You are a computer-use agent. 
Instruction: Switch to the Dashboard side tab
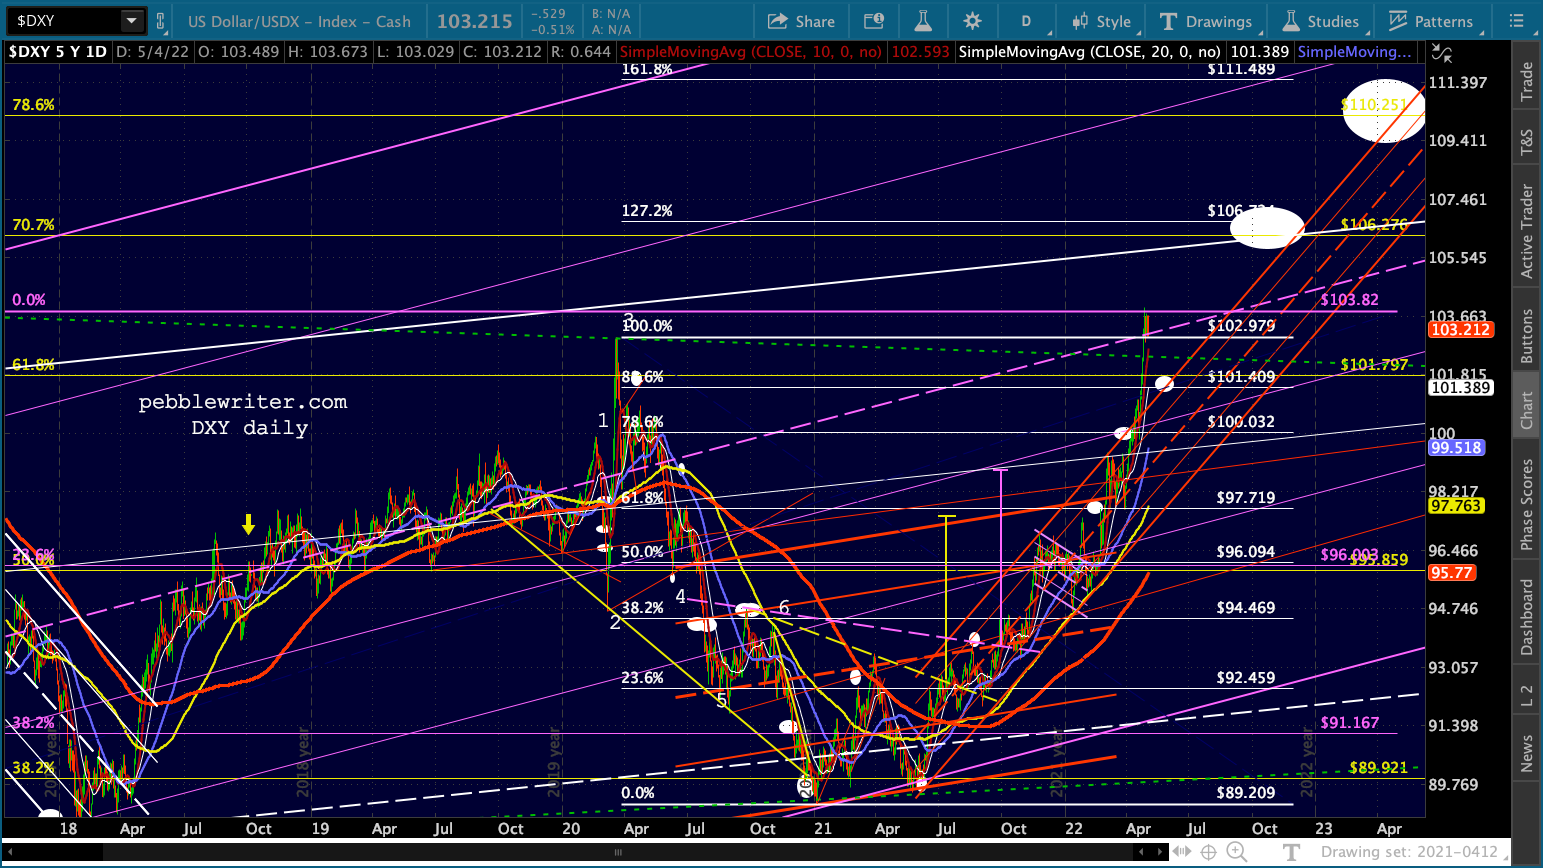[x=1527, y=617]
